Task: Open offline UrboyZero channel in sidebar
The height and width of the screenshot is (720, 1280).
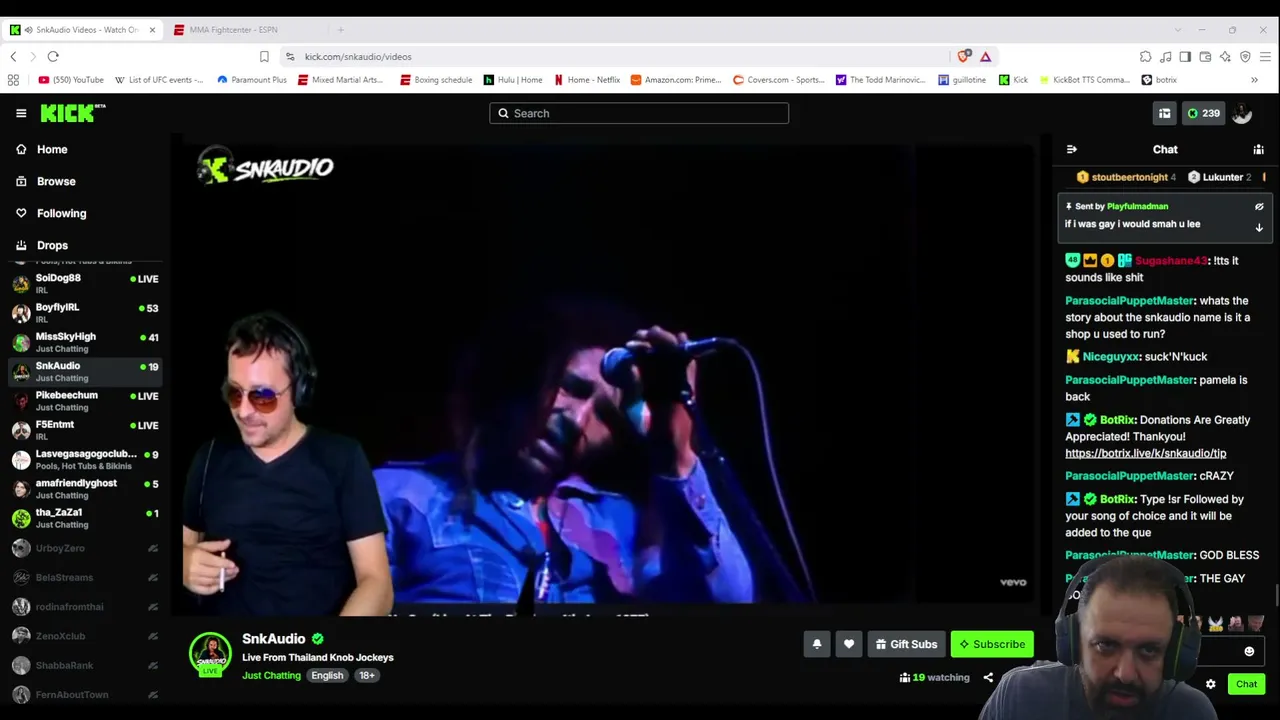Action: pyautogui.click(x=85, y=548)
